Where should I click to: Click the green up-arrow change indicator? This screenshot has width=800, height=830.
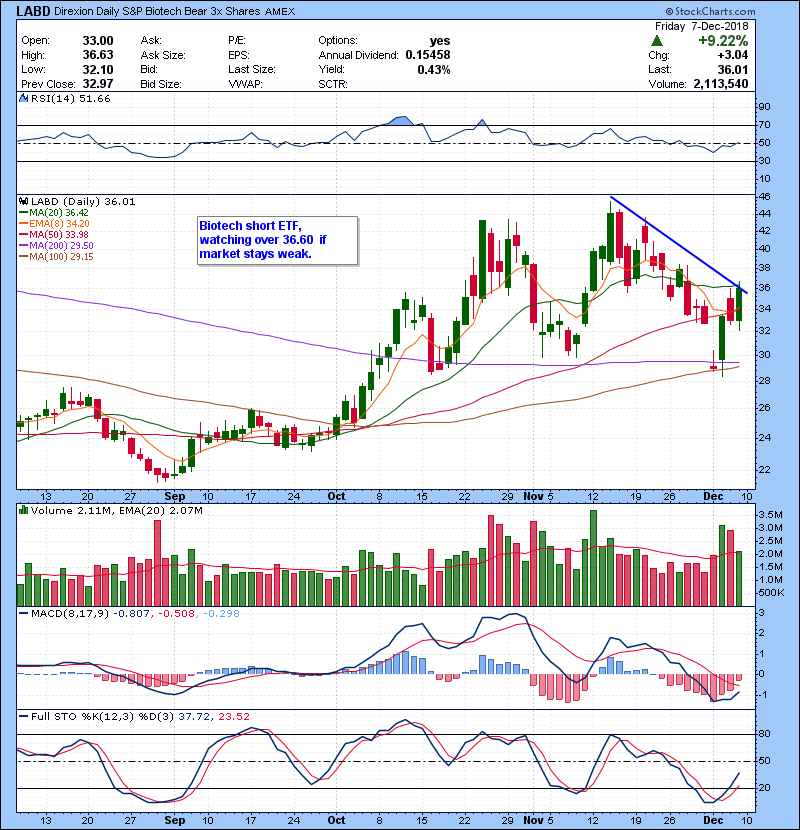657,41
